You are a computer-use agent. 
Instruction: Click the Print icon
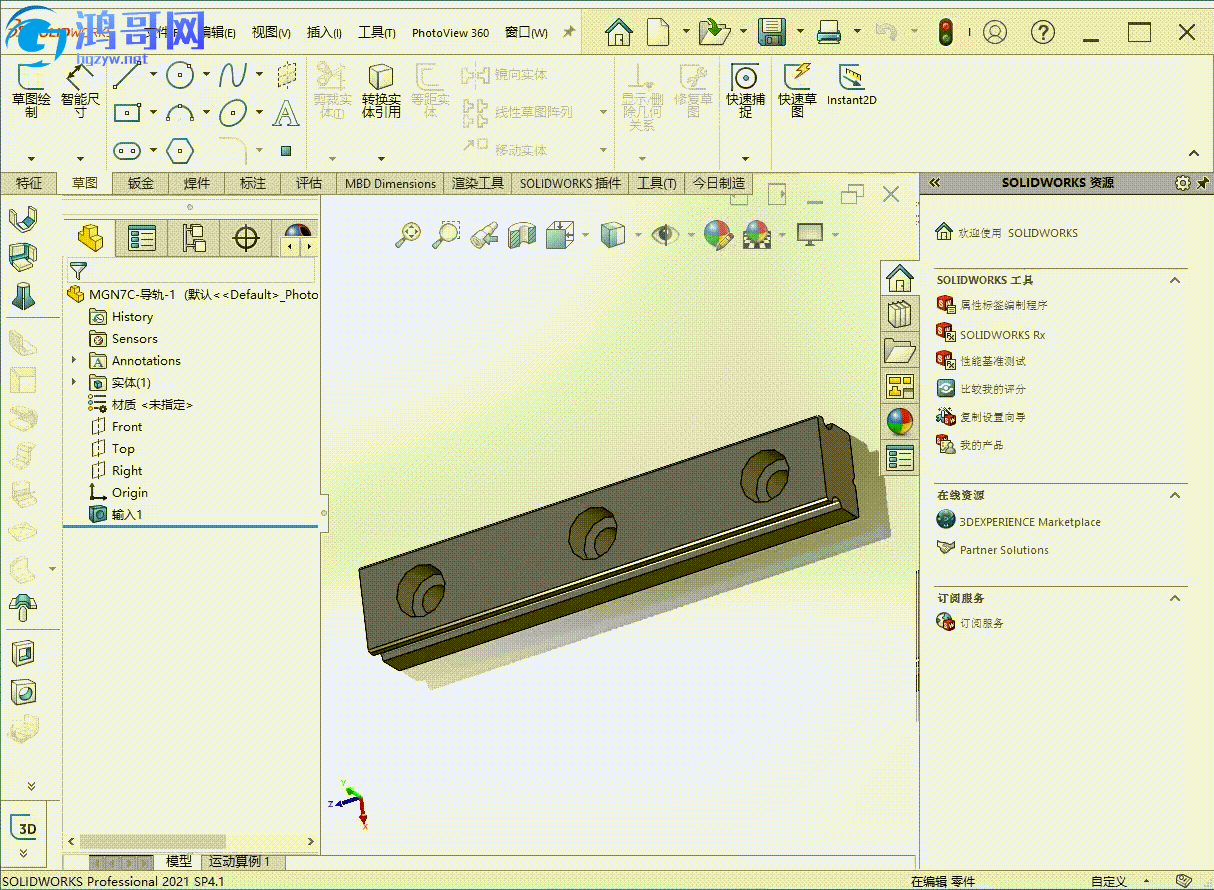coord(829,32)
